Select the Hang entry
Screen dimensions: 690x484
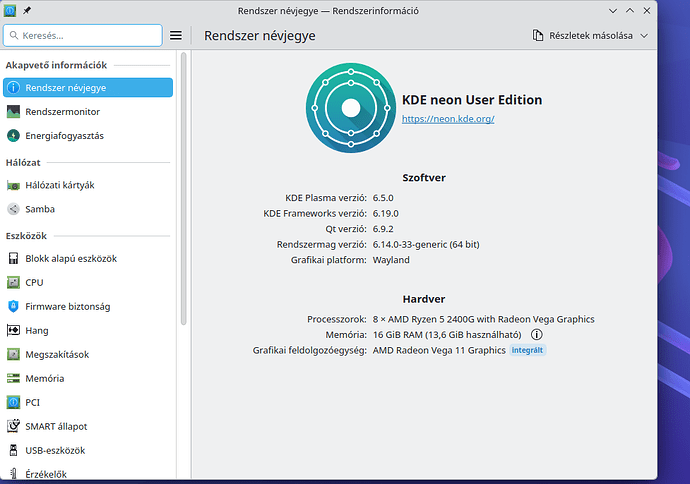pyautogui.click(x=88, y=330)
